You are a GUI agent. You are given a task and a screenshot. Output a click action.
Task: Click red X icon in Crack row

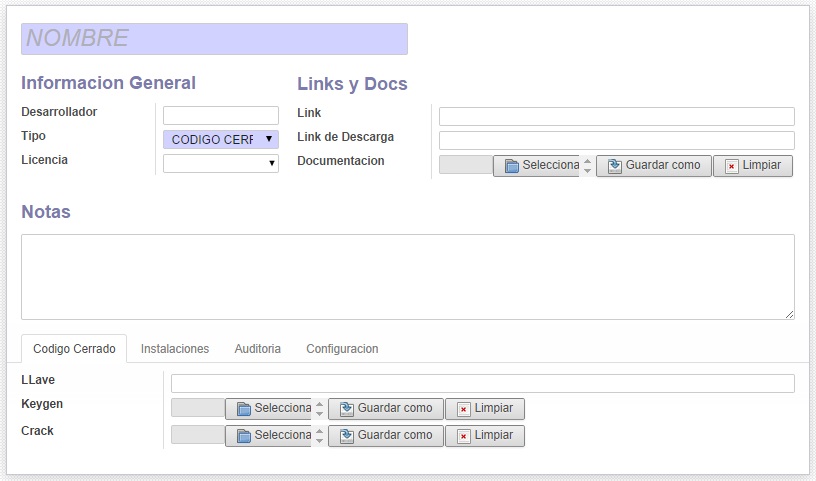point(463,436)
